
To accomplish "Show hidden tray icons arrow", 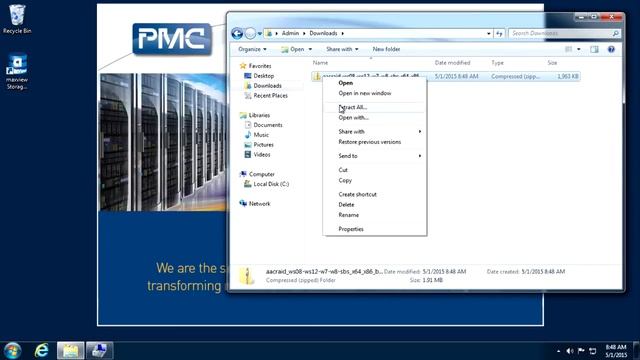I will tap(558, 351).
